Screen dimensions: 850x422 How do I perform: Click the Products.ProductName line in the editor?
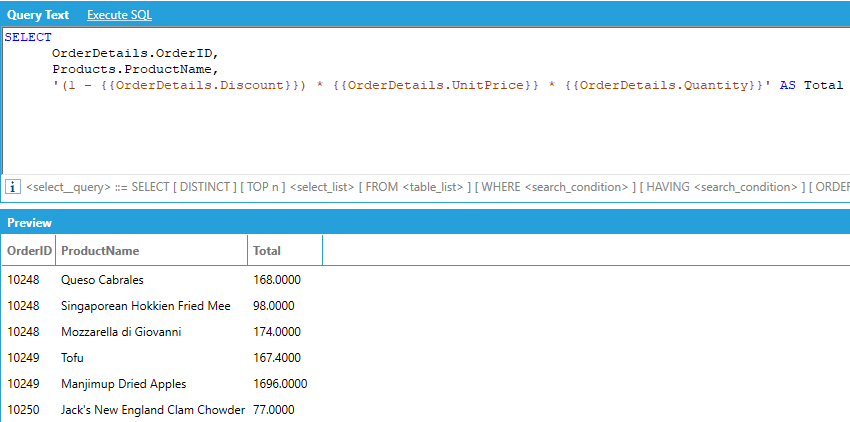point(134,69)
